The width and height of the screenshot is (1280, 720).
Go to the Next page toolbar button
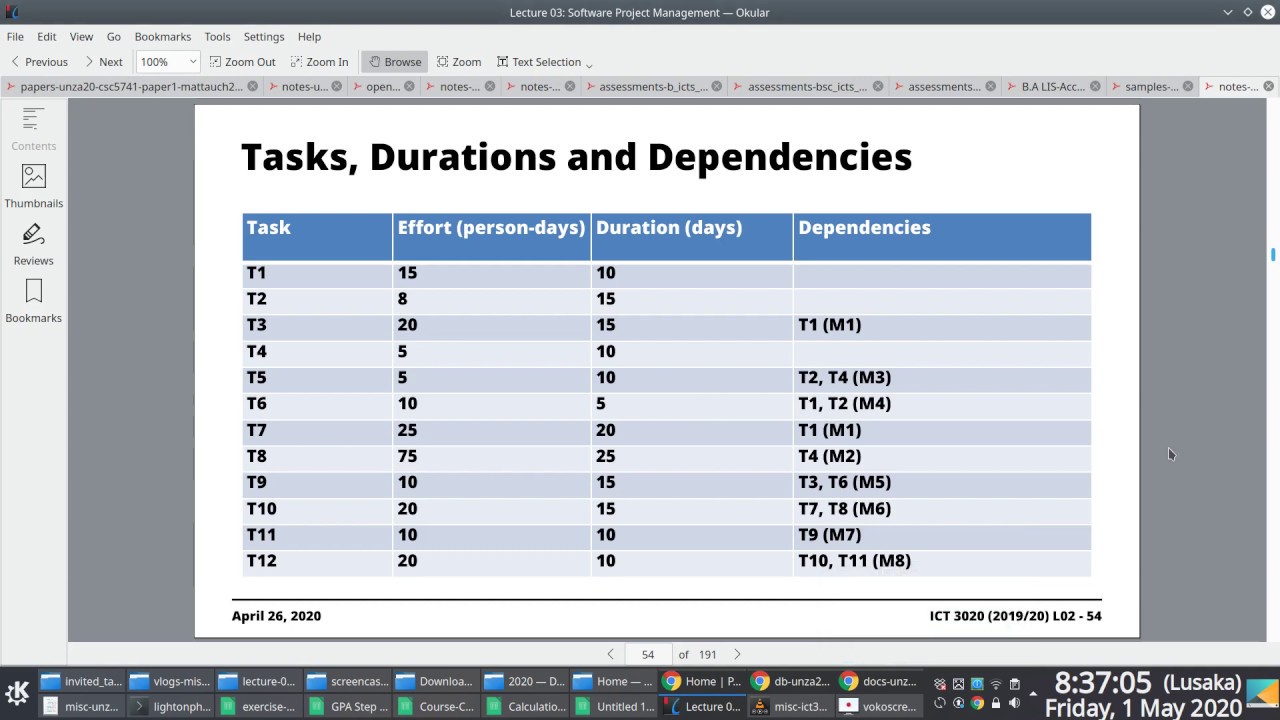(103, 62)
